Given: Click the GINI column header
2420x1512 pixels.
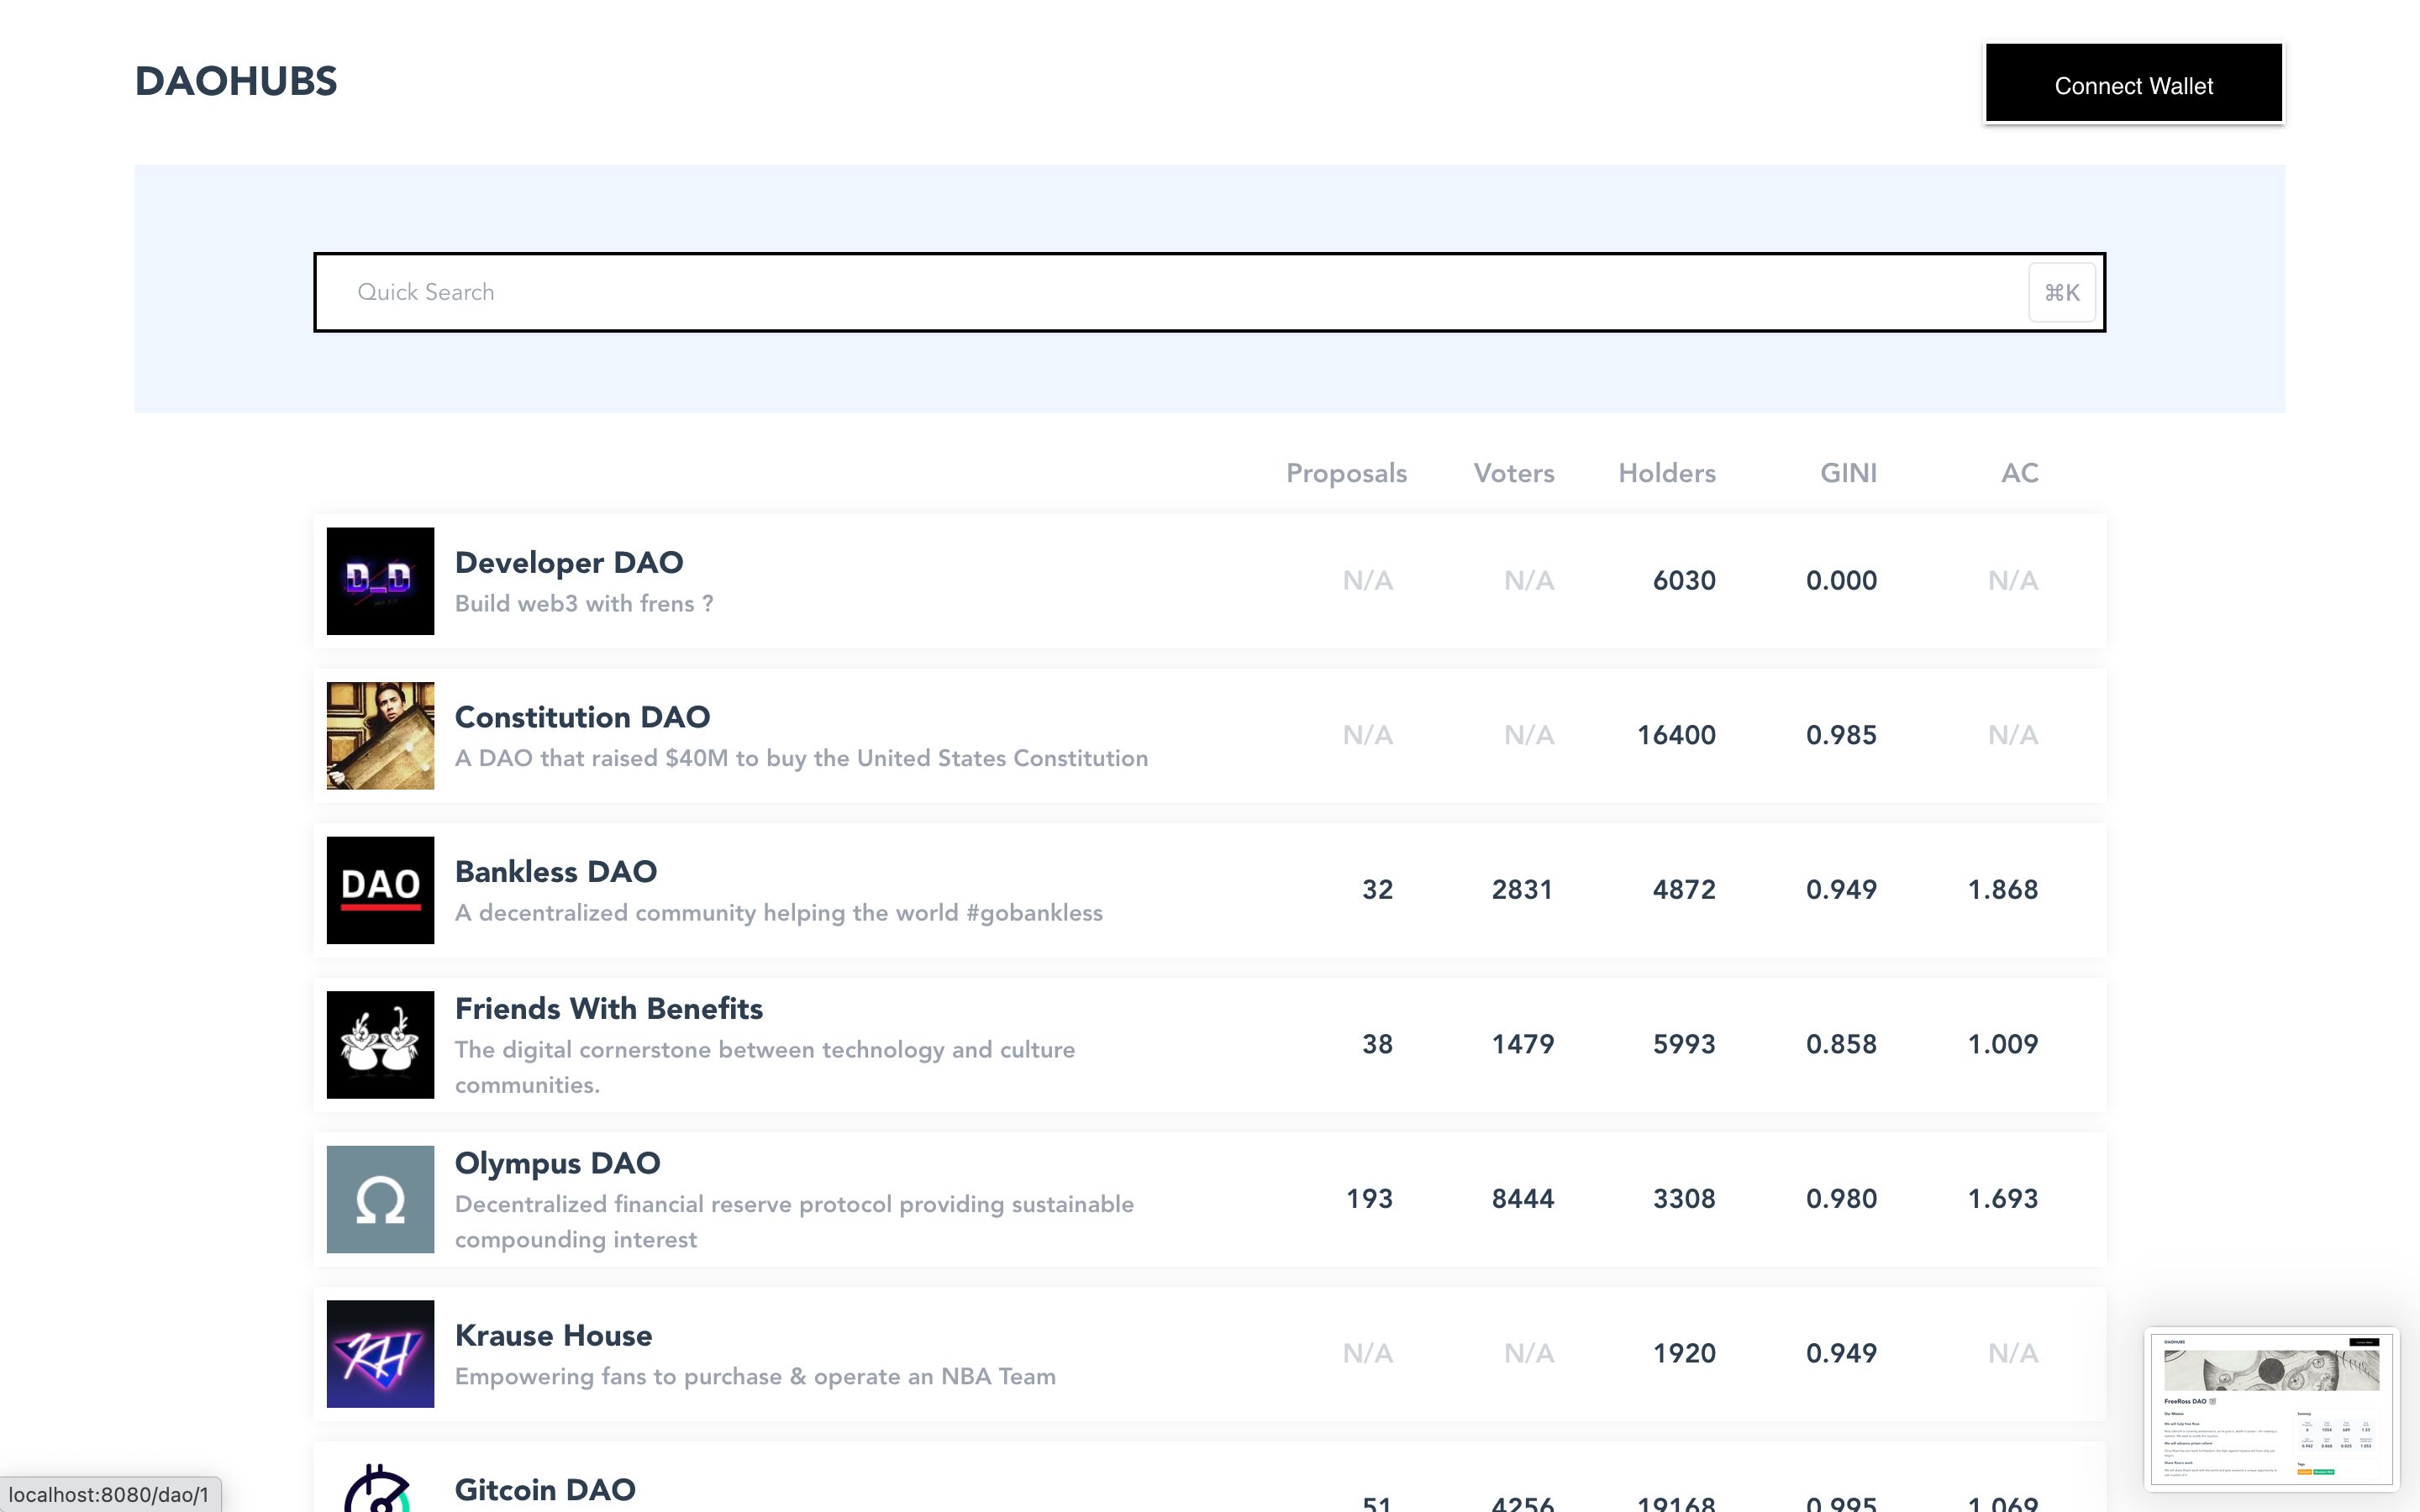Looking at the screenshot, I should click(1848, 473).
